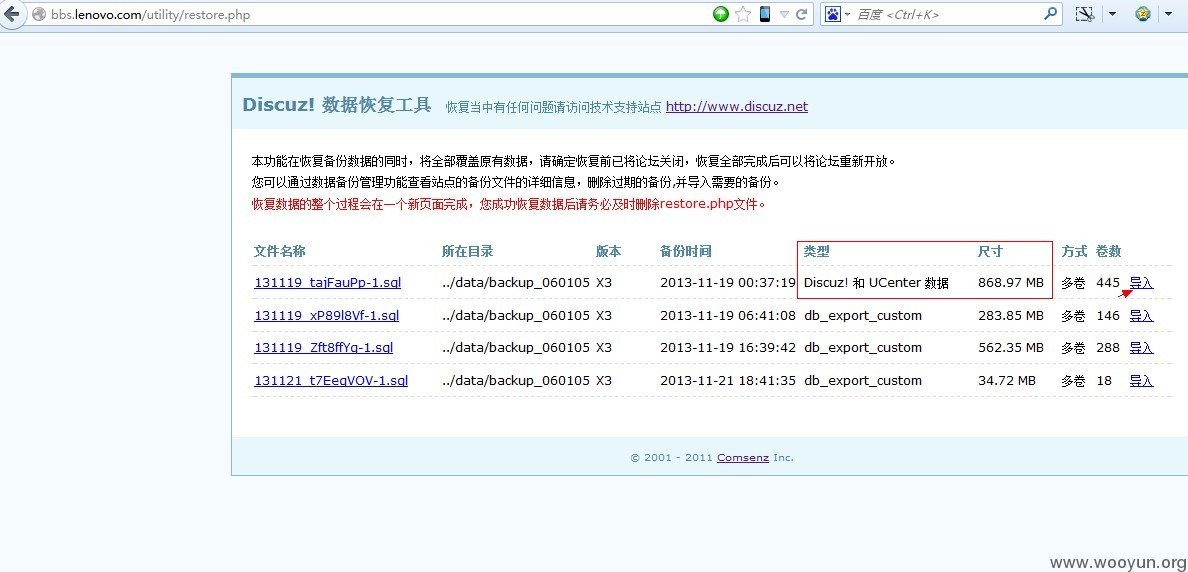The image size is (1188, 572).
Task: Click type cell Discuz! 和 UCenter 数据
Action: coord(876,283)
